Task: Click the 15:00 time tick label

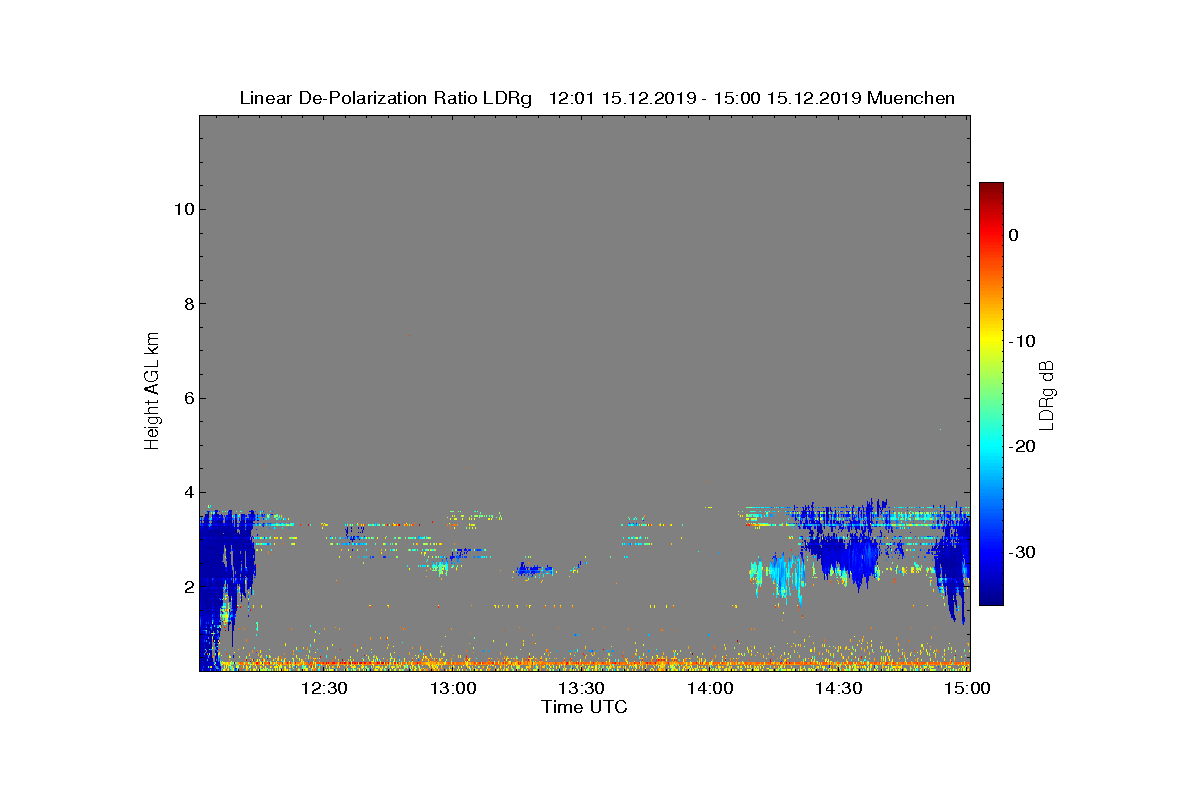Action: 967,688
